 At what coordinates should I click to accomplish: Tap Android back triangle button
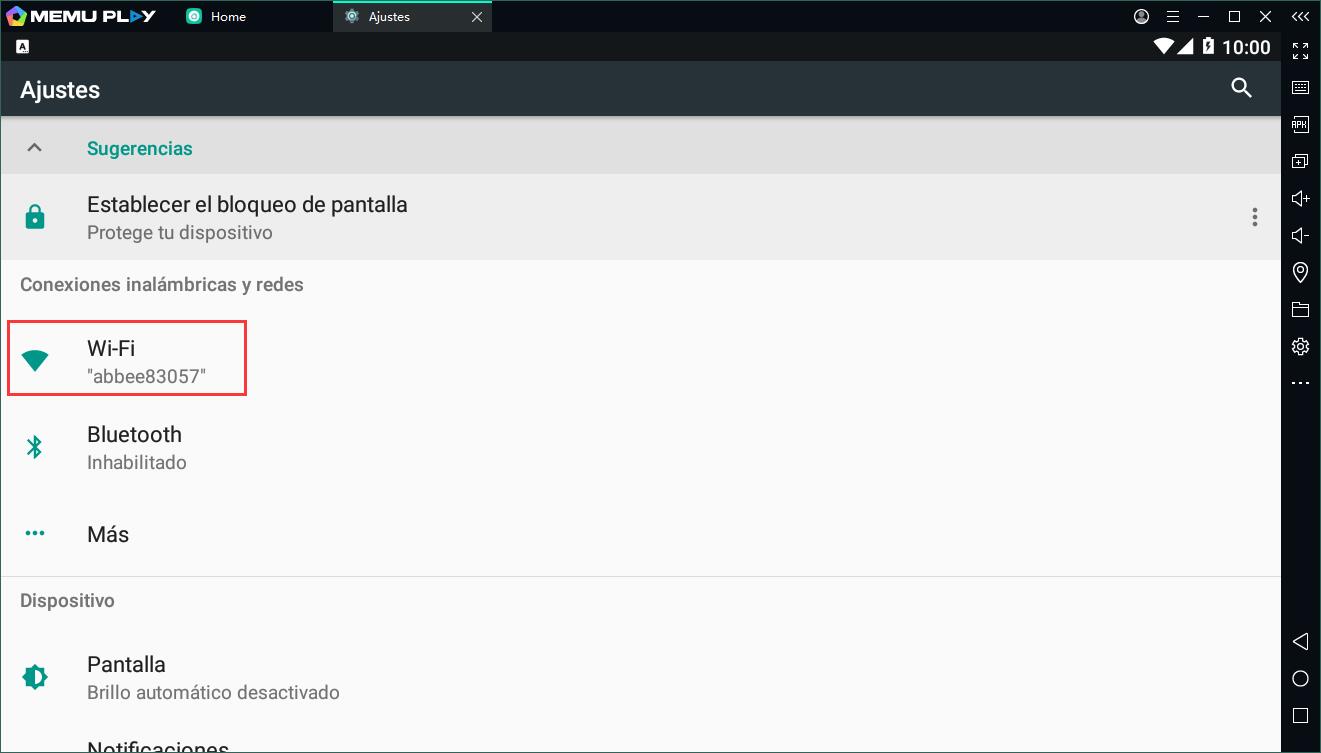pyautogui.click(x=1300, y=641)
